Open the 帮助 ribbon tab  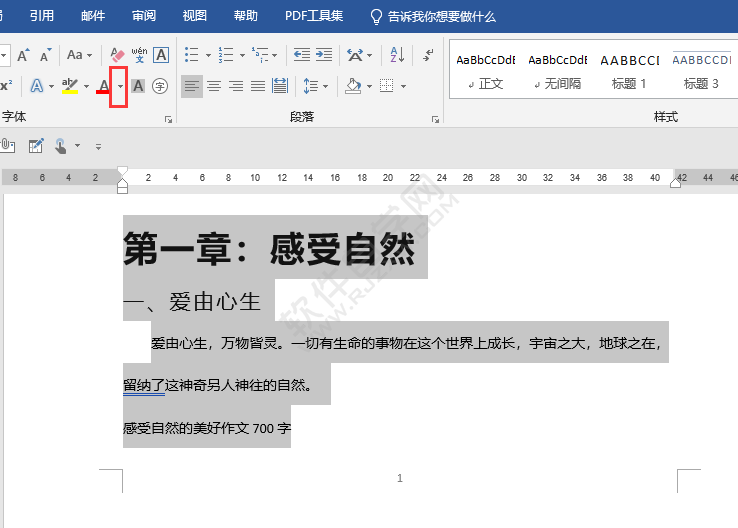point(246,16)
